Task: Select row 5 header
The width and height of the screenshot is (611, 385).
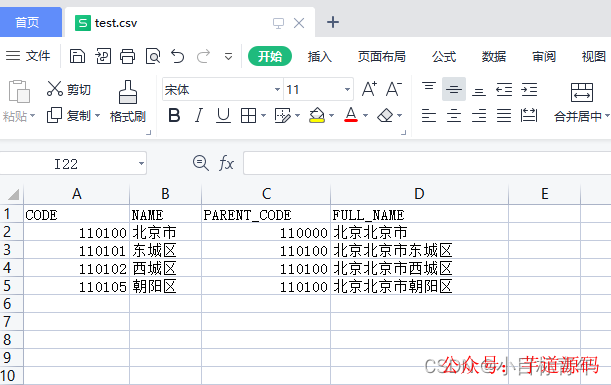Action: (12, 286)
